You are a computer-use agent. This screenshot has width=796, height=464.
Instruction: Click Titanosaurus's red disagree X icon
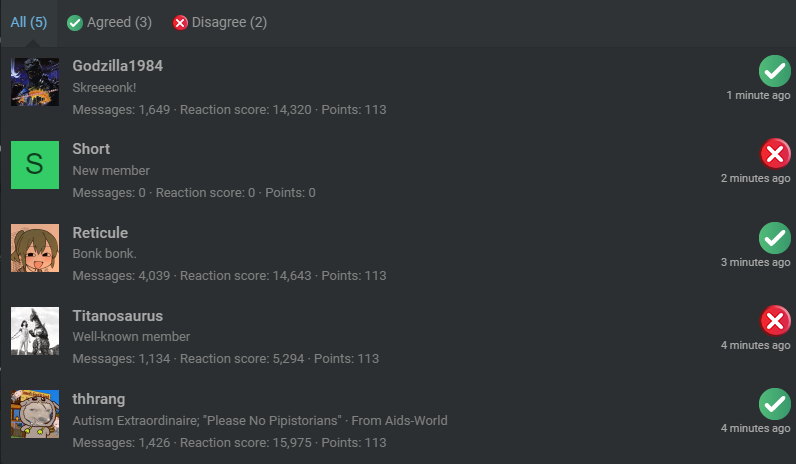pyautogui.click(x=775, y=321)
